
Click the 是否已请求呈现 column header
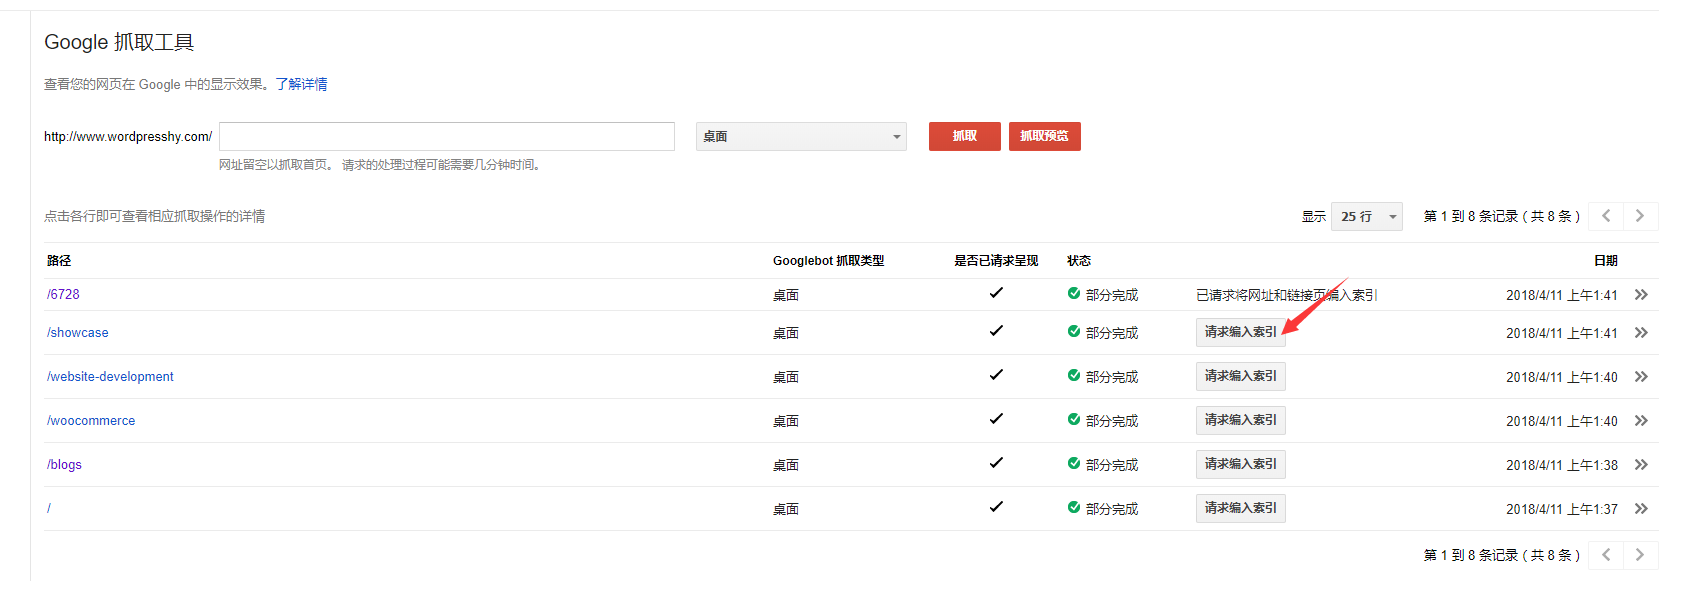click(x=996, y=261)
